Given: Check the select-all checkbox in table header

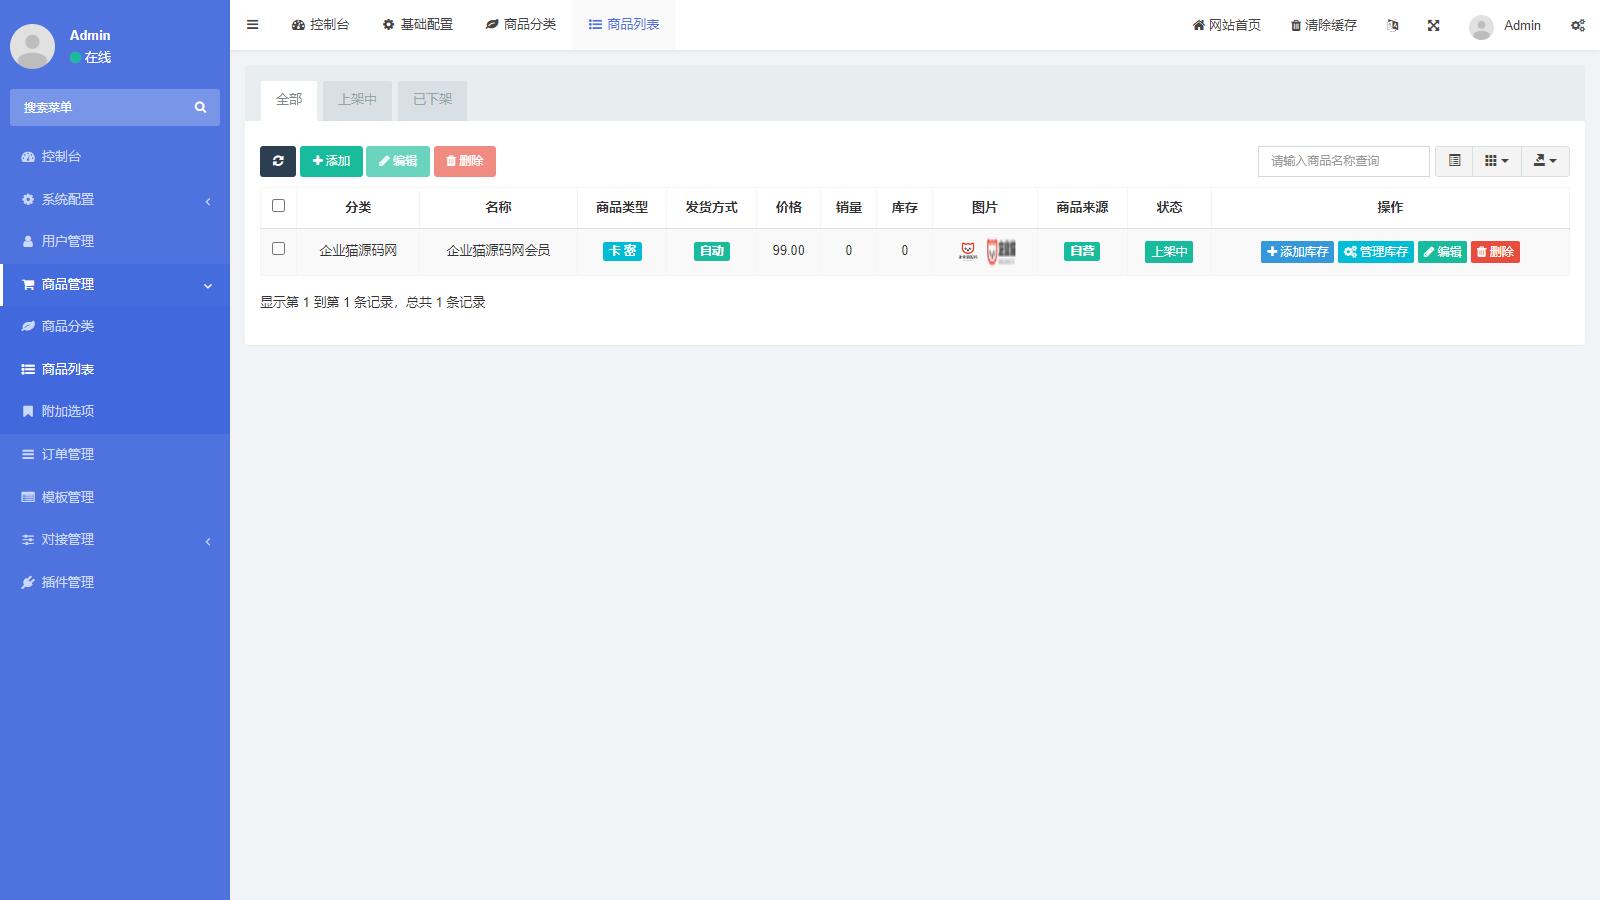Looking at the screenshot, I should [279, 206].
